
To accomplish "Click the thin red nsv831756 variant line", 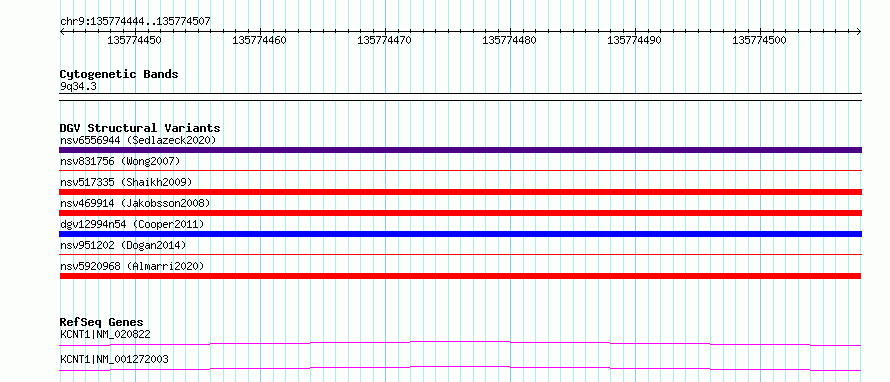I will pos(461,170).
